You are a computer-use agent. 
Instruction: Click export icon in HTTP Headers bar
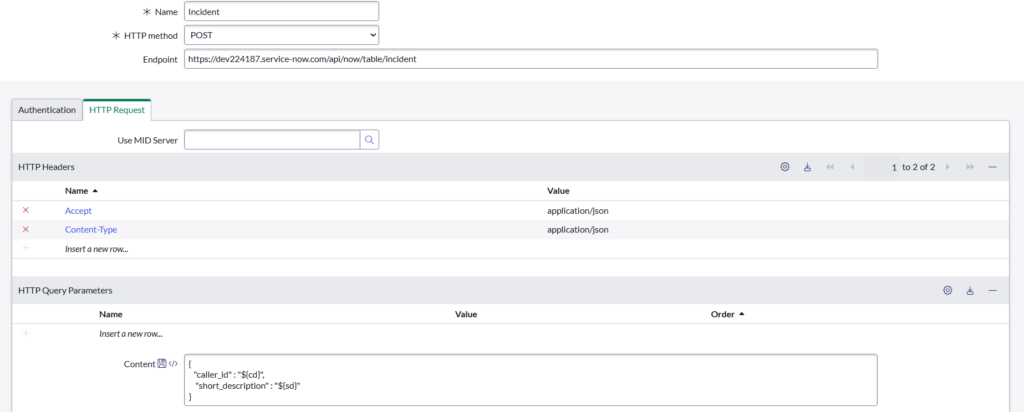(x=807, y=167)
